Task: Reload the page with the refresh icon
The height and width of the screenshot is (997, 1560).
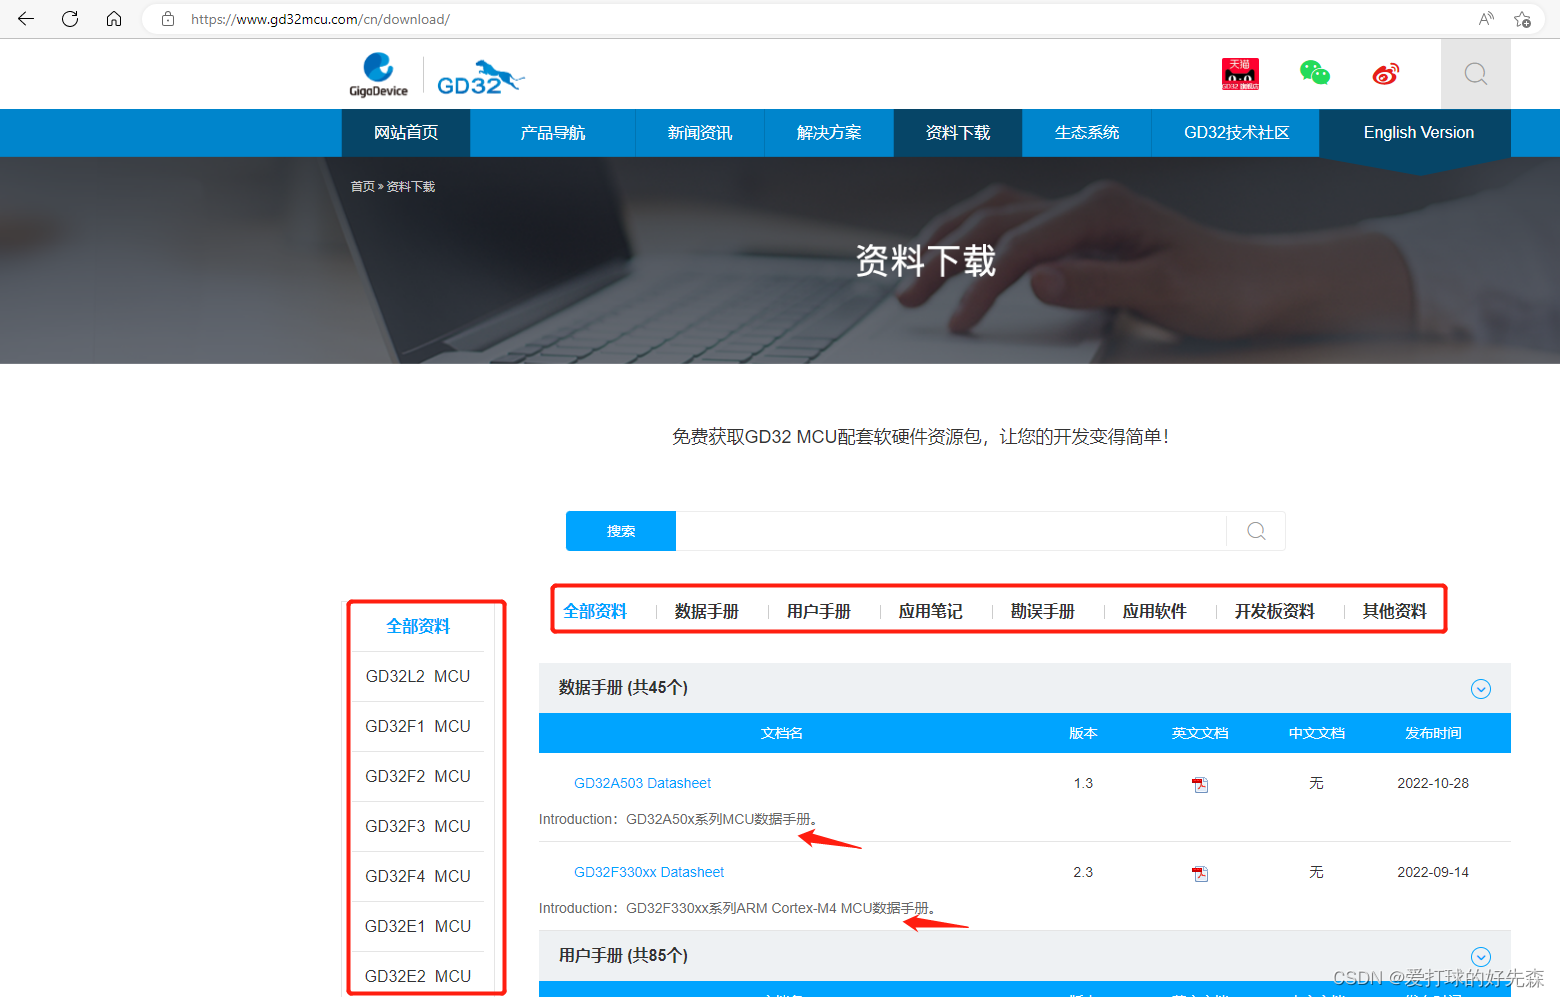Action: (x=70, y=19)
